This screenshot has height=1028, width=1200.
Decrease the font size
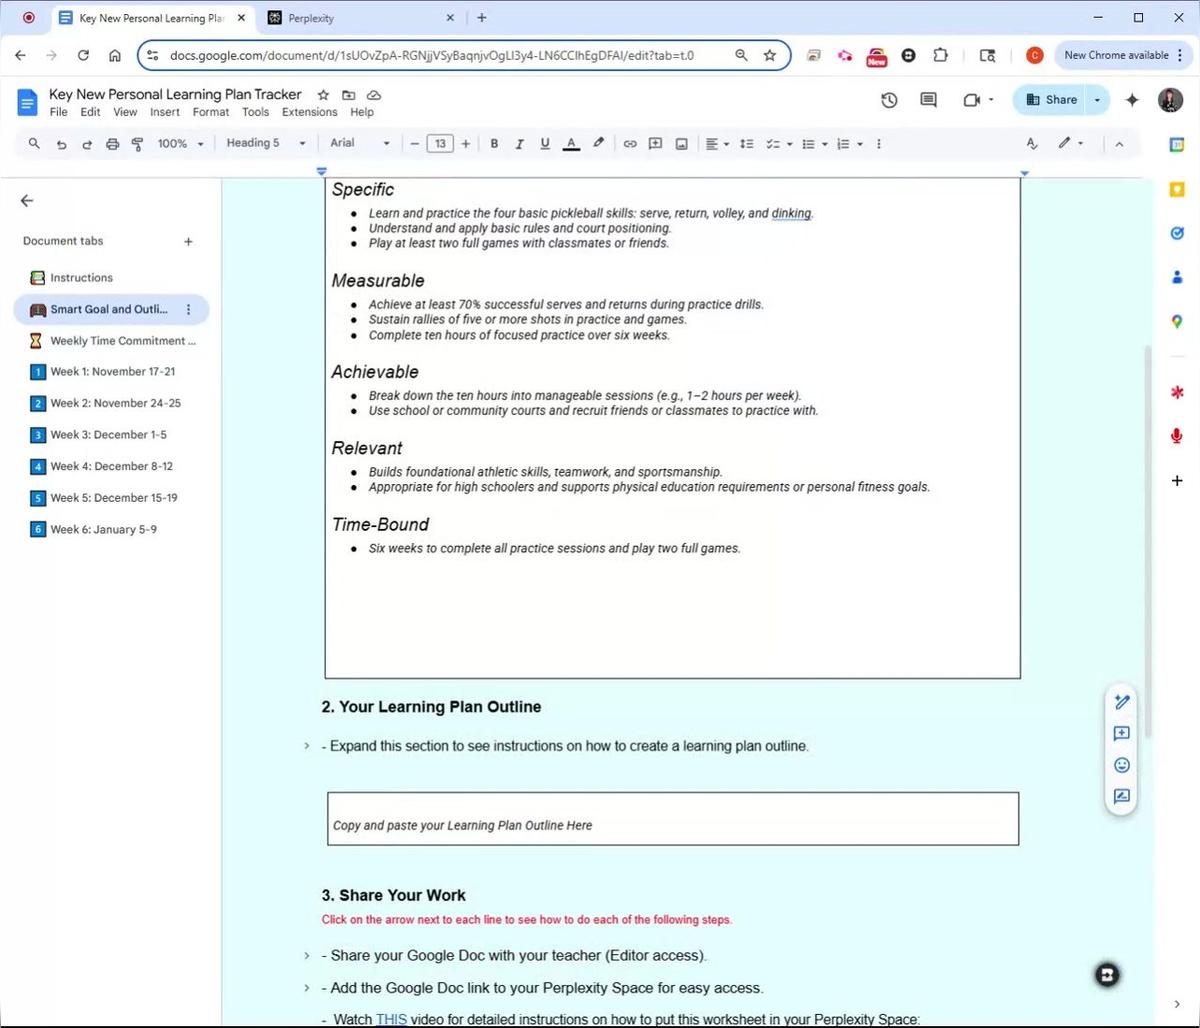click(415, 144)
